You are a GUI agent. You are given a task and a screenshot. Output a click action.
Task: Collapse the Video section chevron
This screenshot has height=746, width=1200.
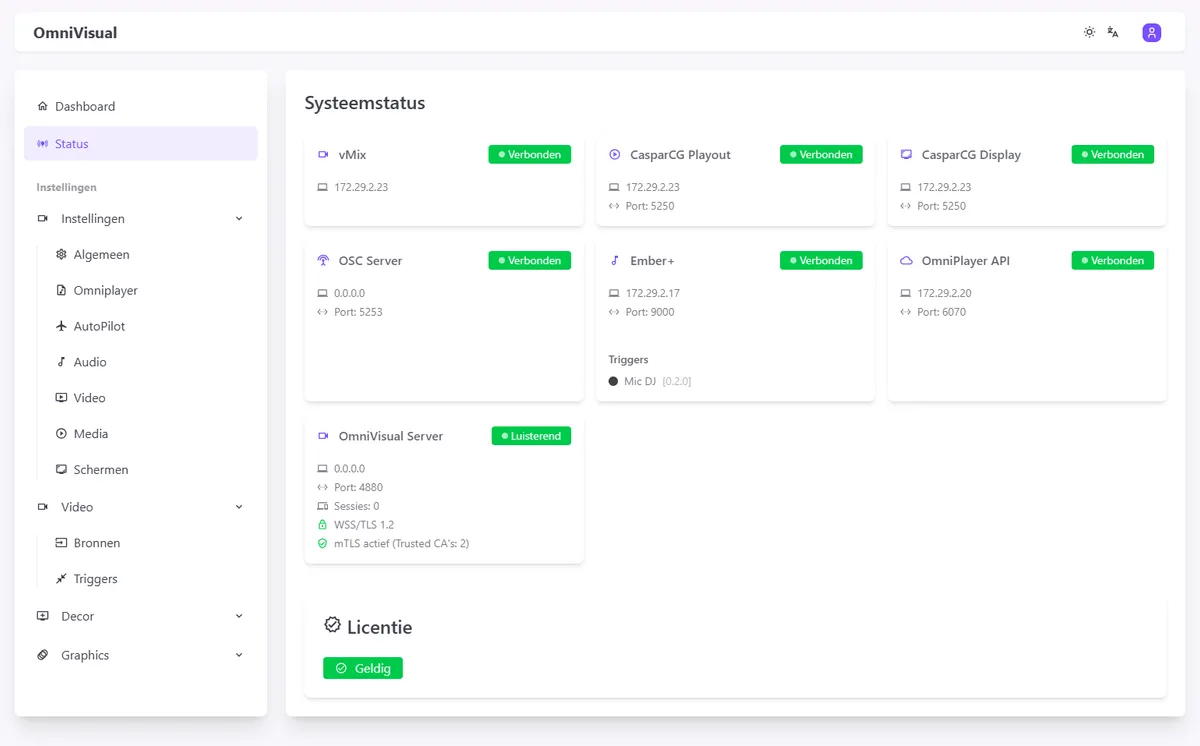[239, 507]
